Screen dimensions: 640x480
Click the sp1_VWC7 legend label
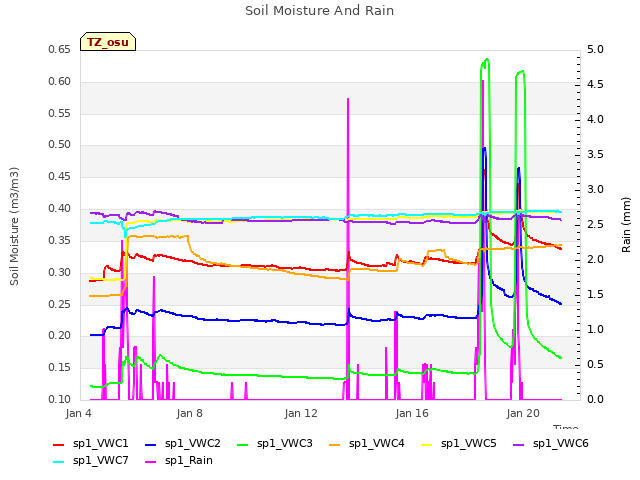coord(100,460)
